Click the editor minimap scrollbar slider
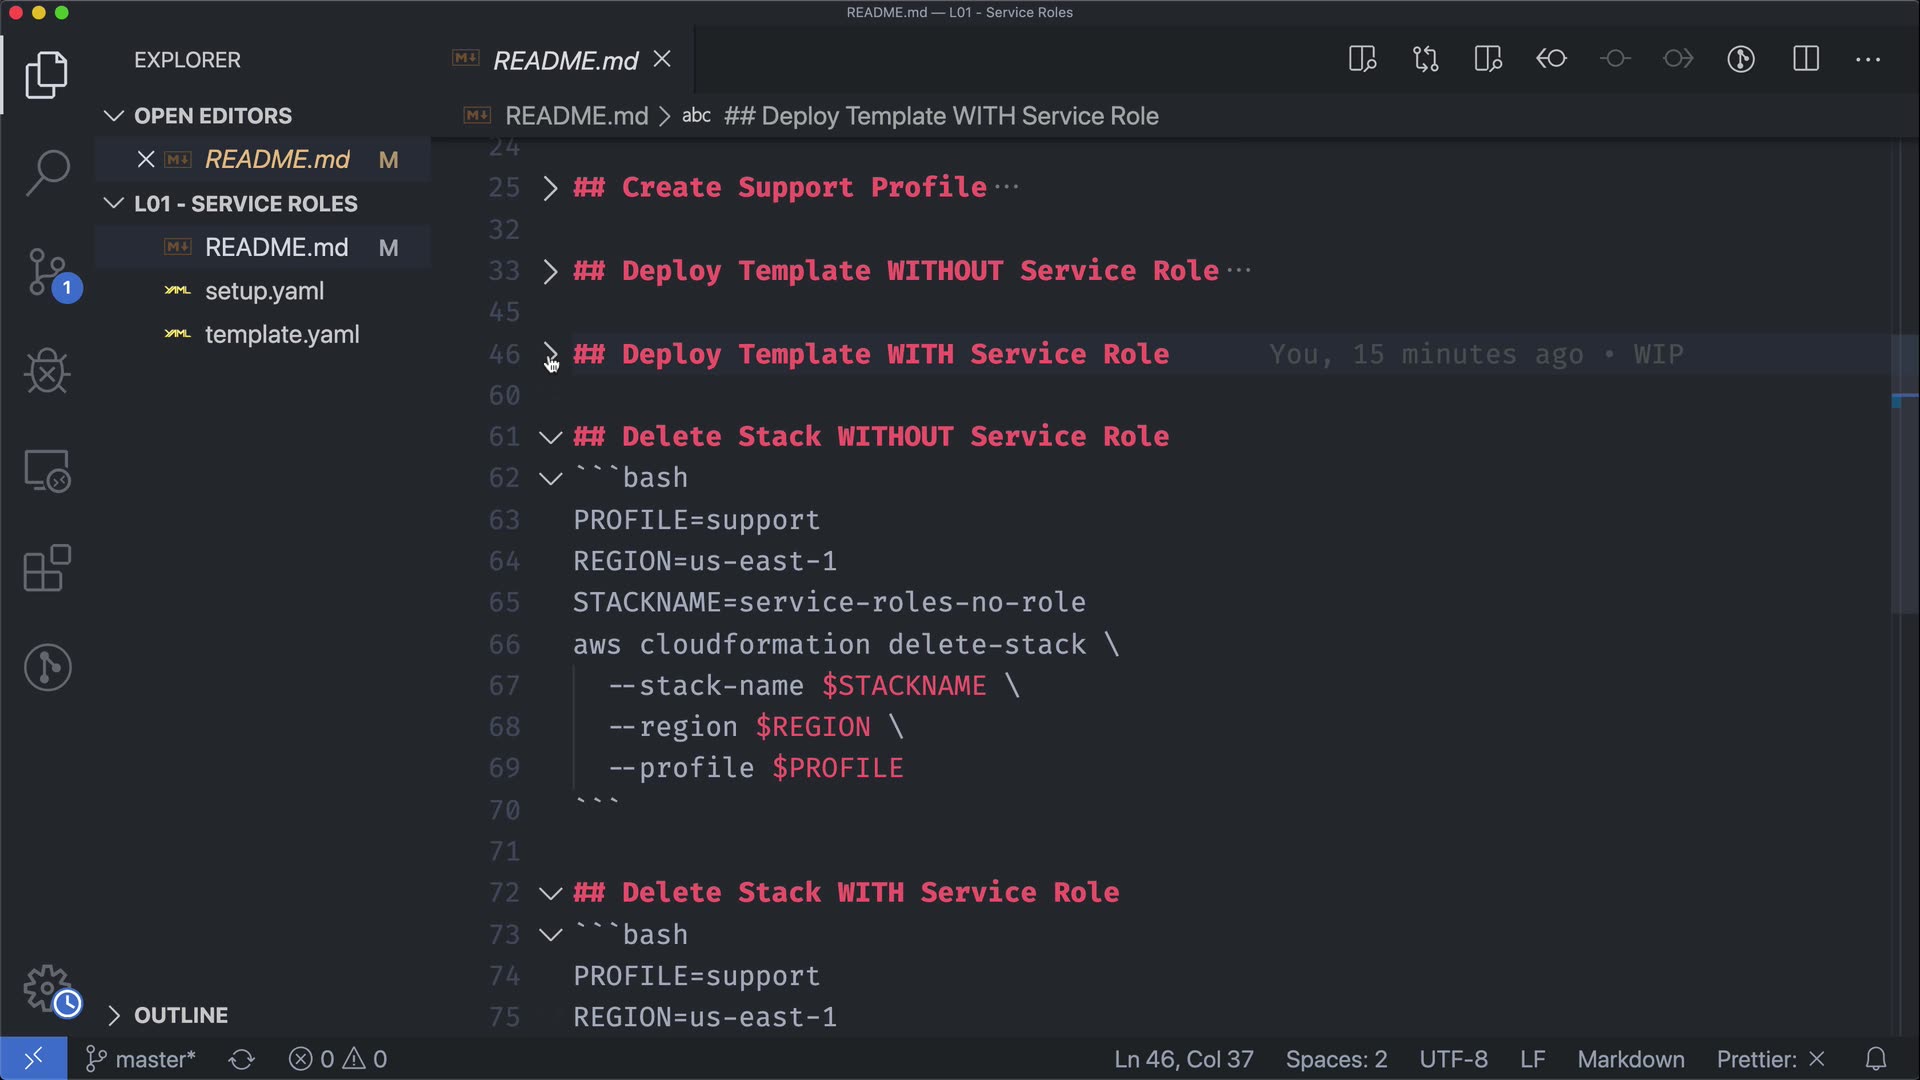The height and width of the screenshot is (1080, 1920). [1904, 475]
